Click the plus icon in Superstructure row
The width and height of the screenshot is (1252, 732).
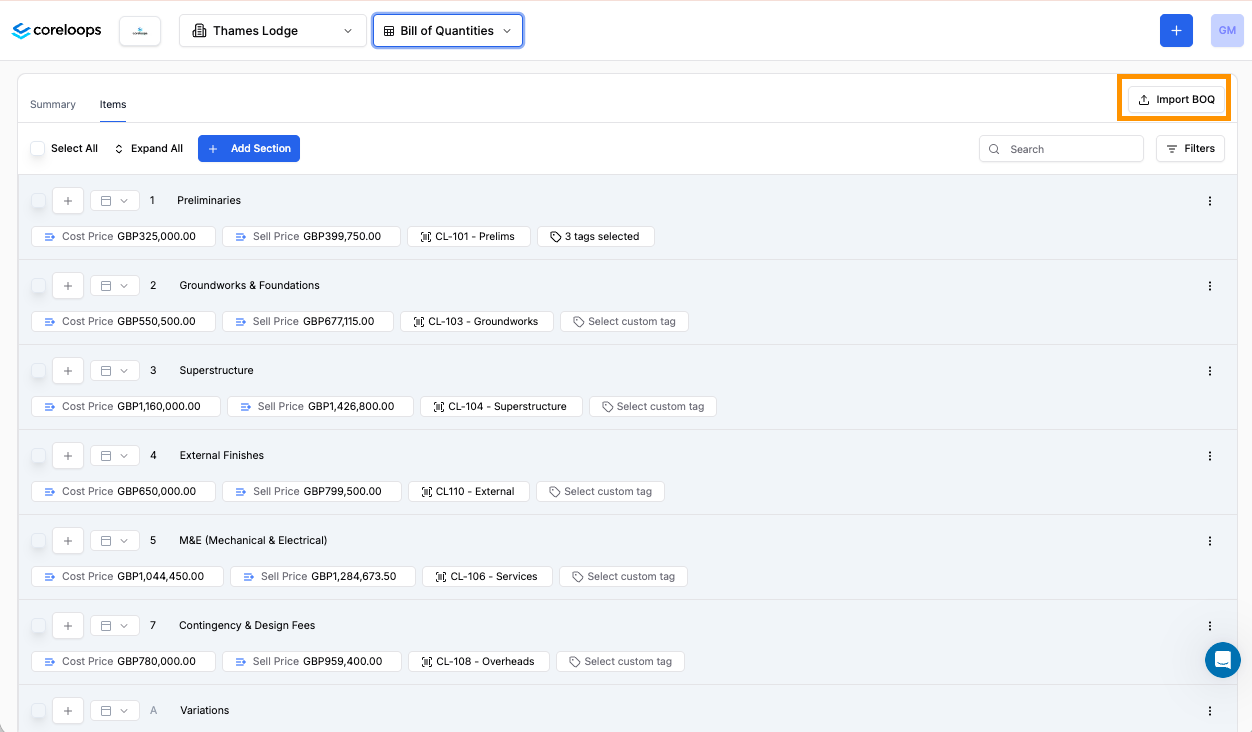pyautogui.click(x=67, y=371)
